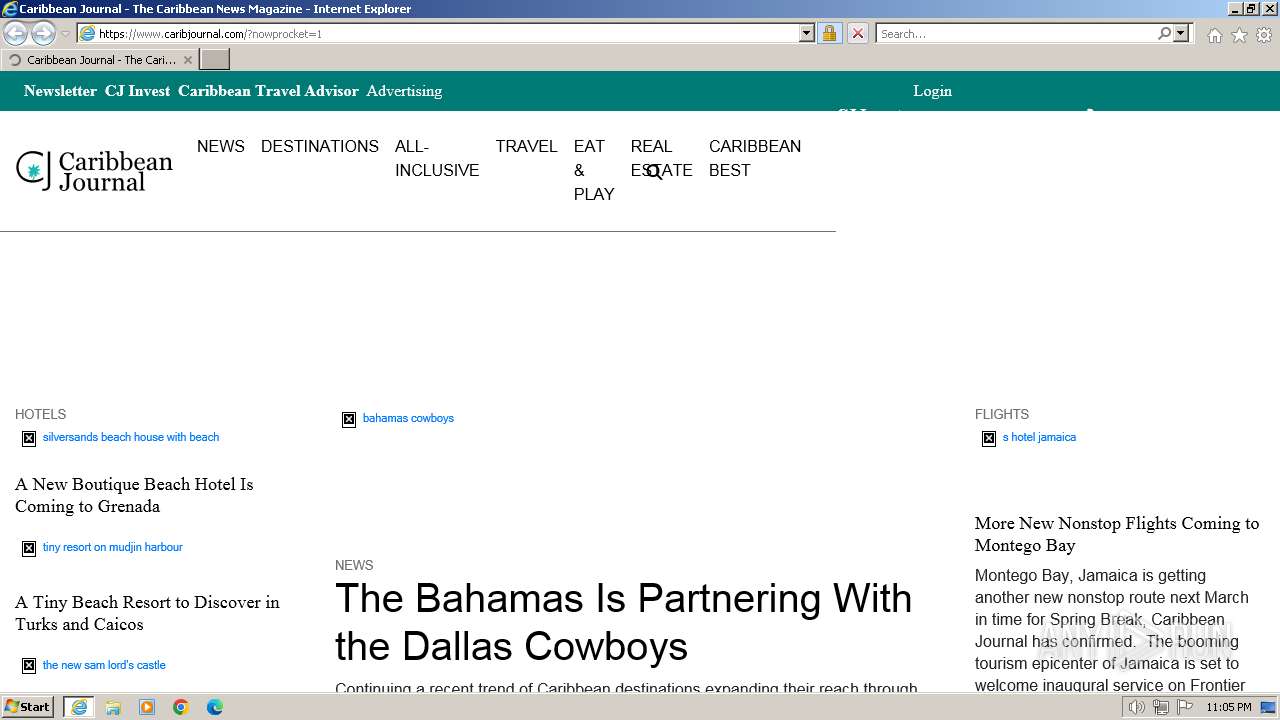Open the Windows Start menu

tap(28, 707)
